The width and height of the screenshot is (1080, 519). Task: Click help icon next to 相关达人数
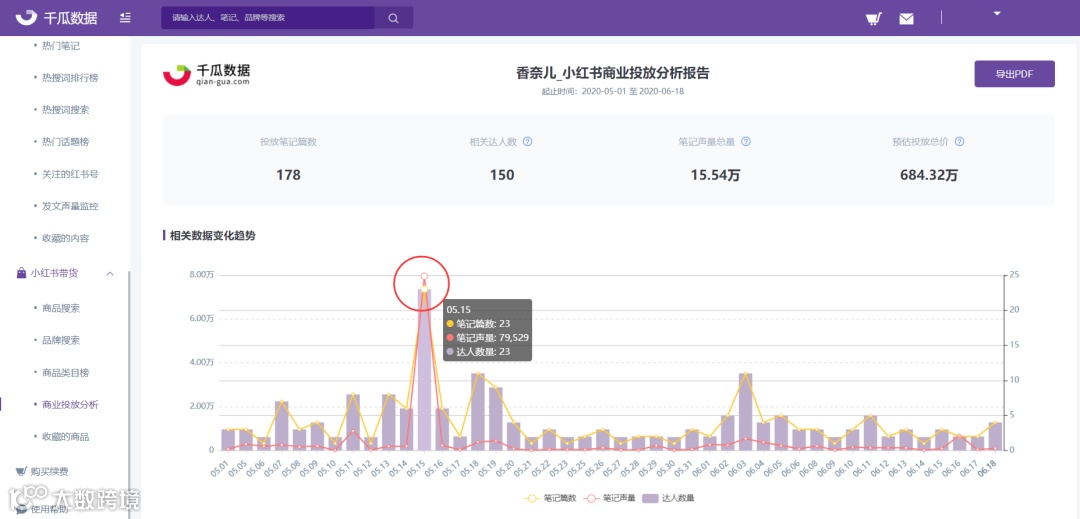tap(528, 142)
